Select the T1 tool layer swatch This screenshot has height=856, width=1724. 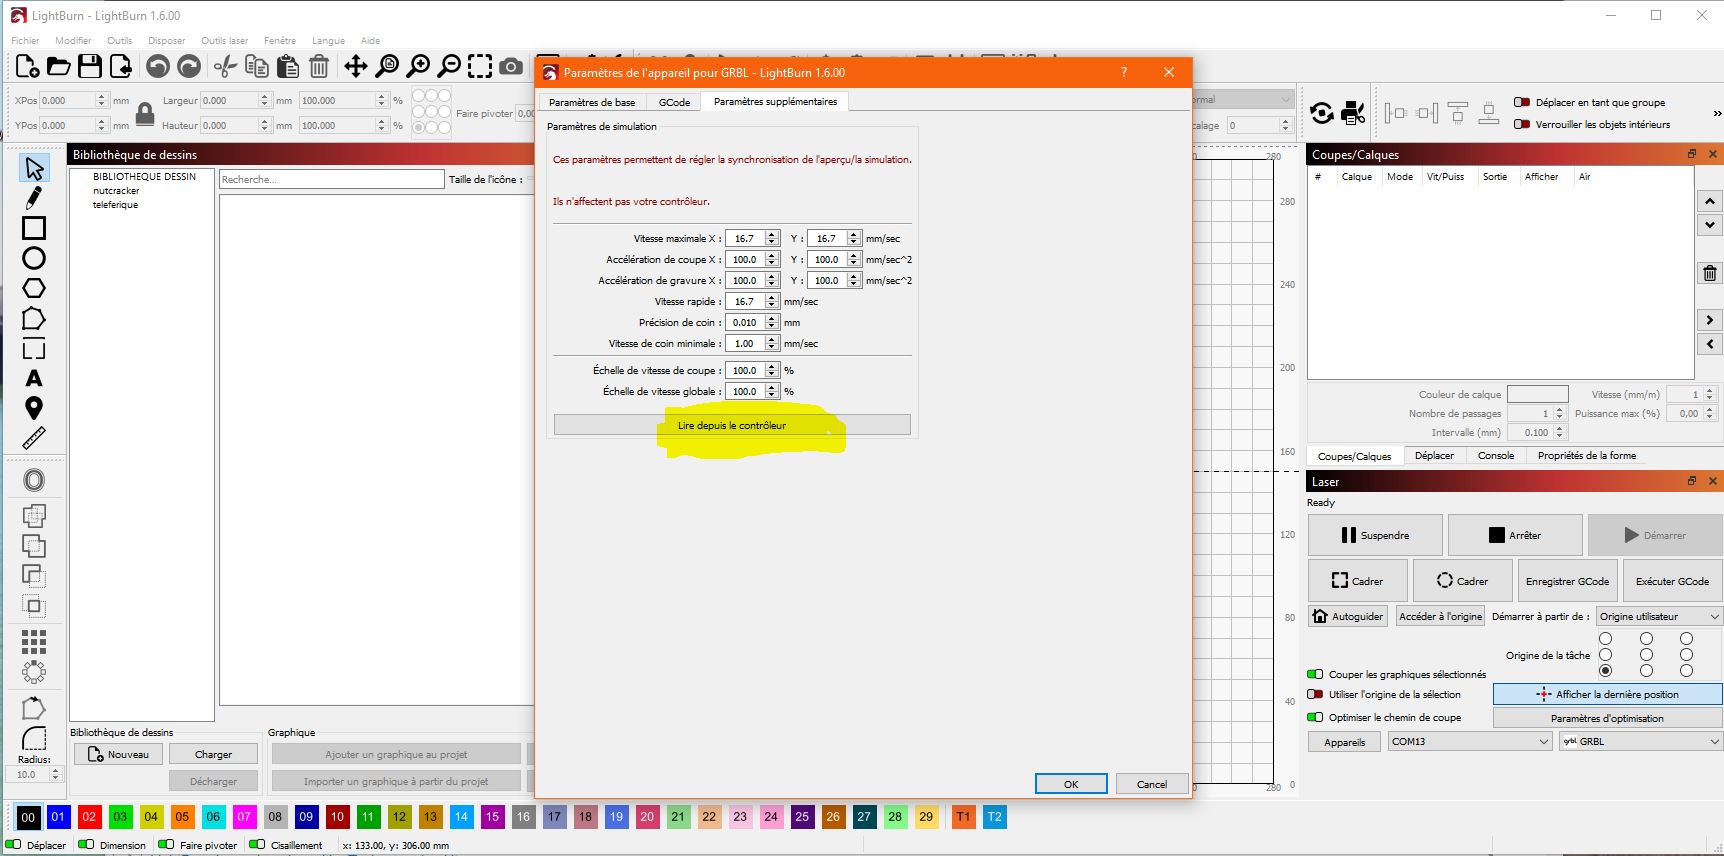pos(963,817)
